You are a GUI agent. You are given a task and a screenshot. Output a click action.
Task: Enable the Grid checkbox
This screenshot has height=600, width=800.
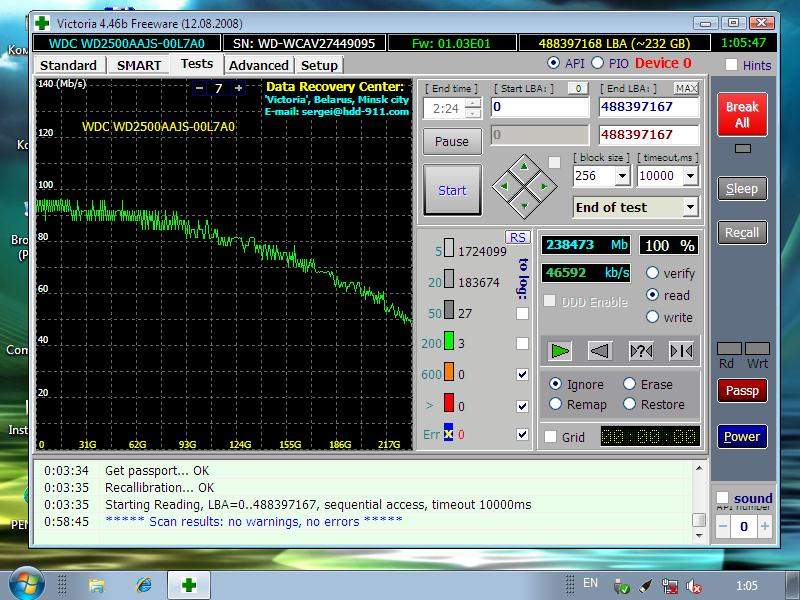[x=551, y=437]
